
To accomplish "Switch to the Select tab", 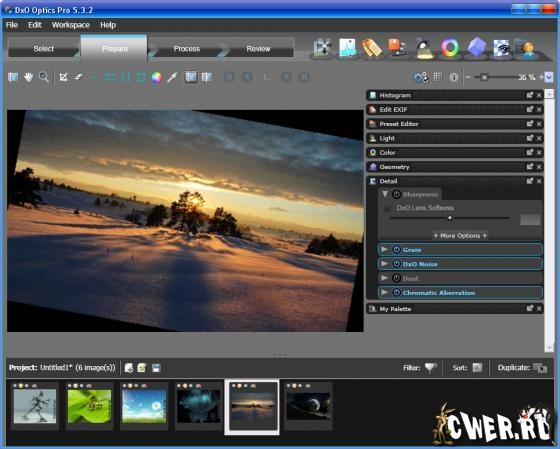I will point(44,49).
